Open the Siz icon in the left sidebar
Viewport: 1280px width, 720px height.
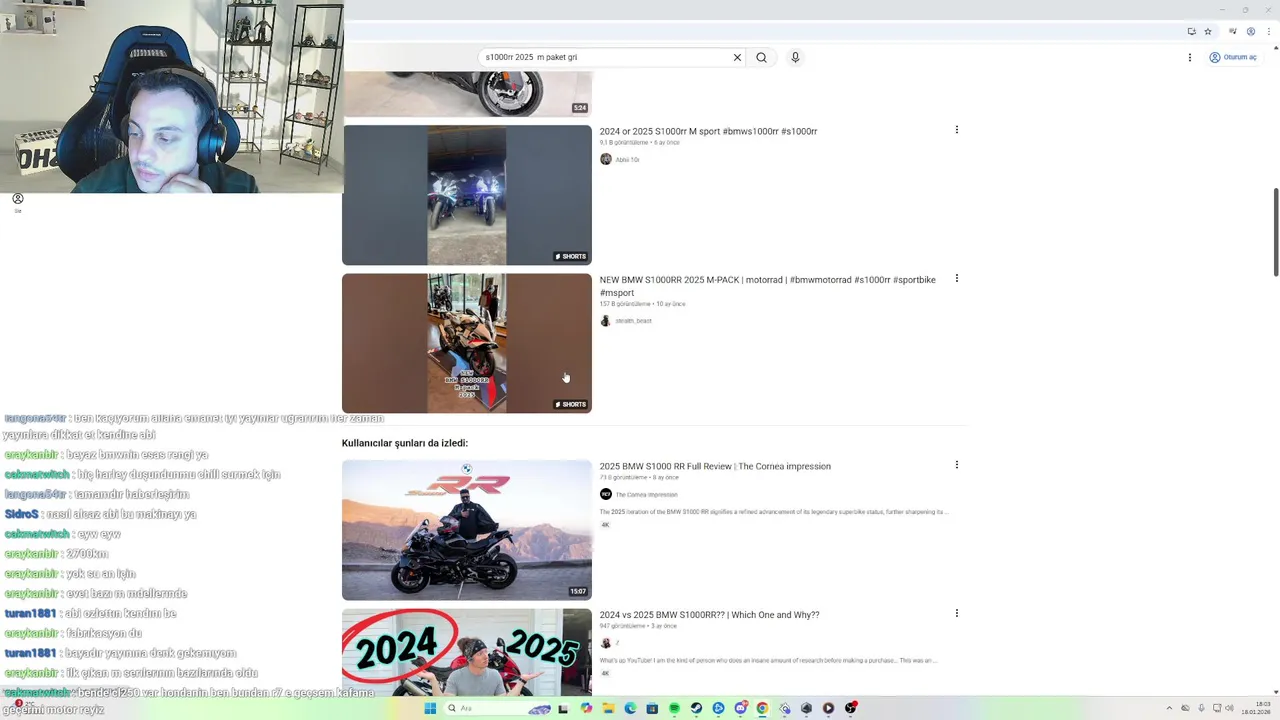18,202
